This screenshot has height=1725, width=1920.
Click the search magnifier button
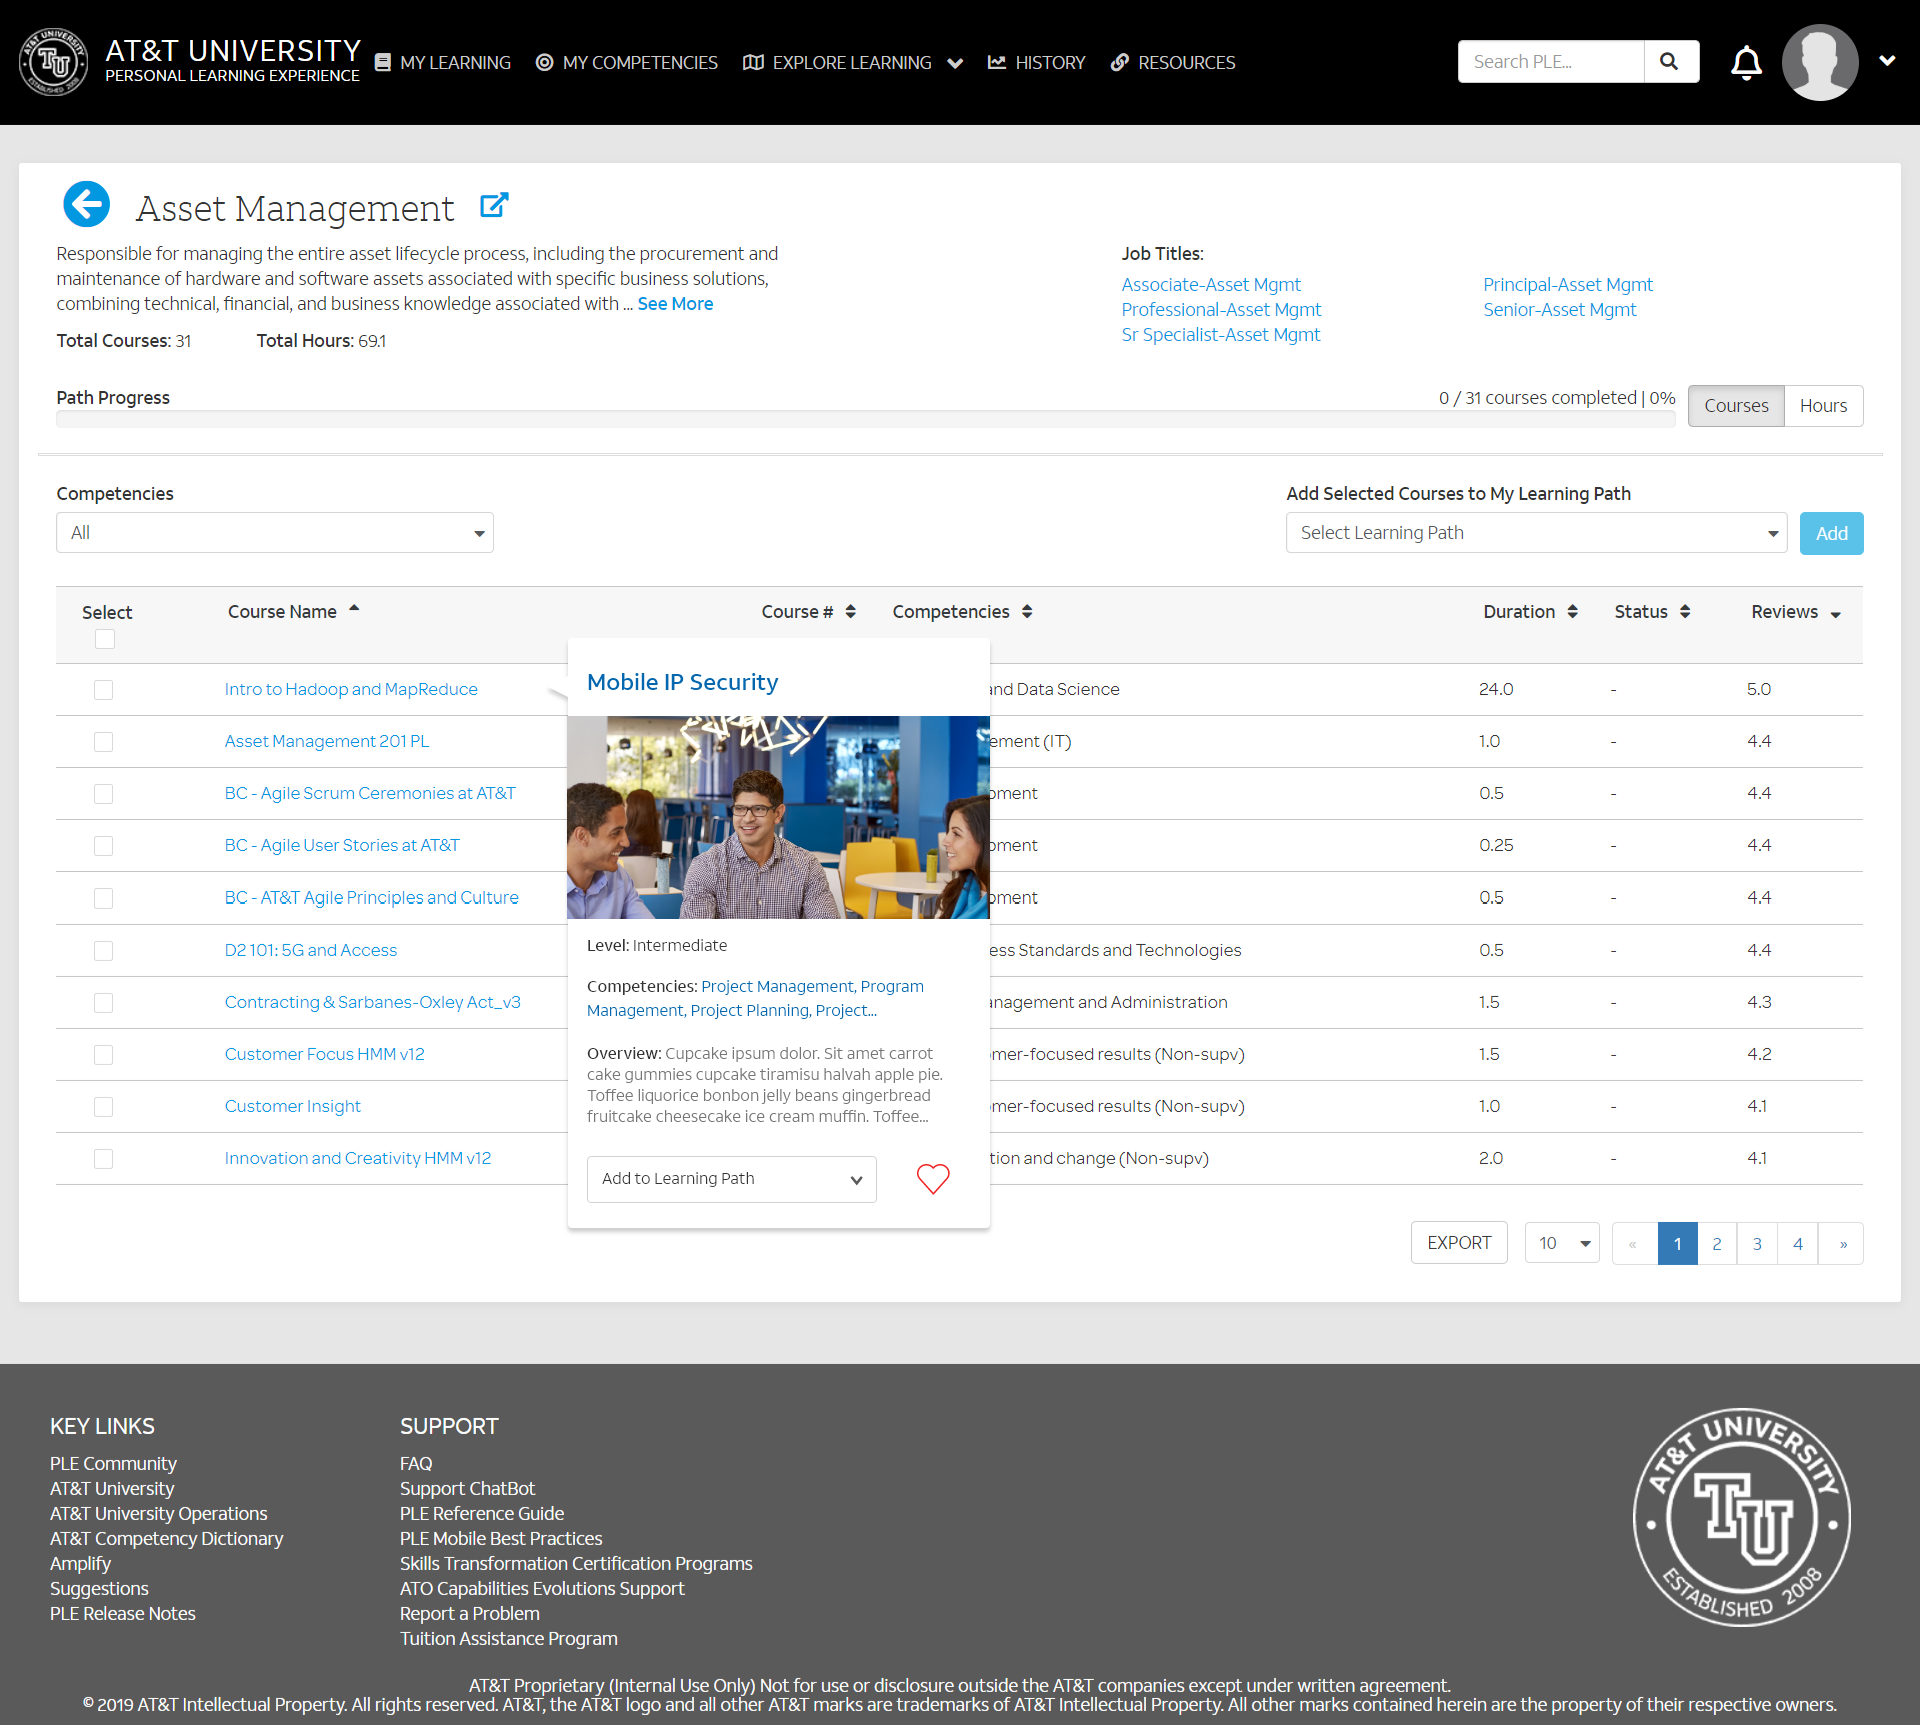(x=1670, y=61)
